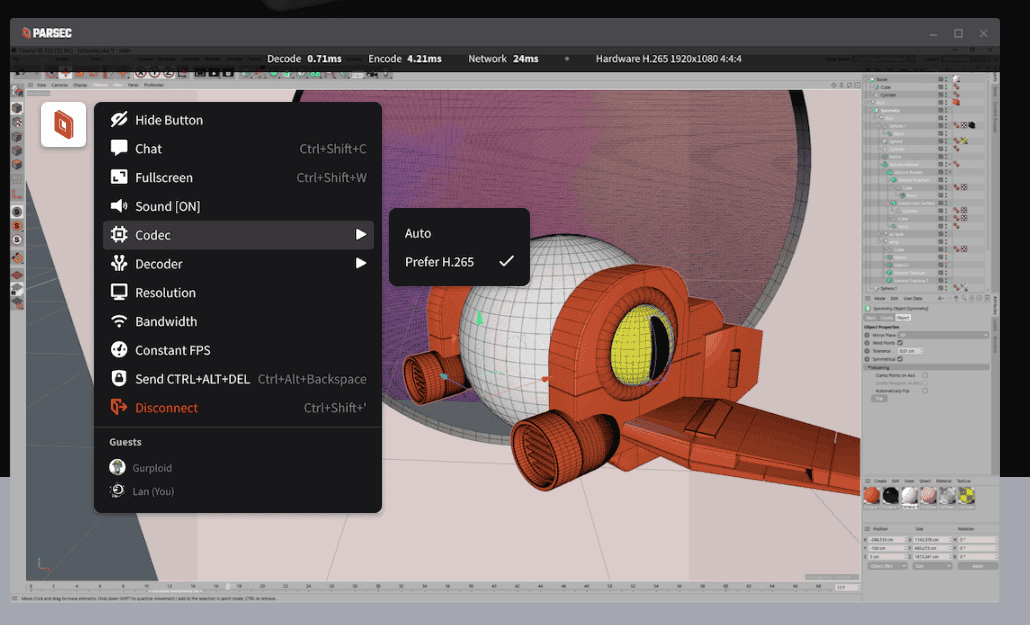Click the X Position input field
The image size is (1030, 625).
[888, 539]
